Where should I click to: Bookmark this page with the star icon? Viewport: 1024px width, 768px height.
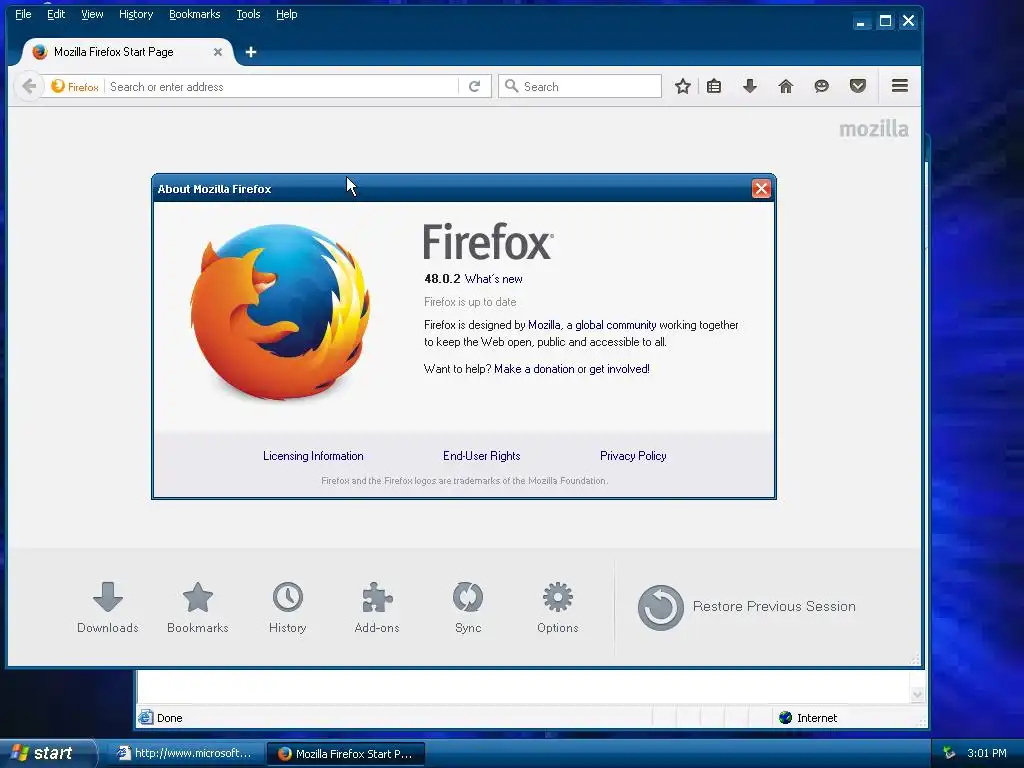[682, 86]
